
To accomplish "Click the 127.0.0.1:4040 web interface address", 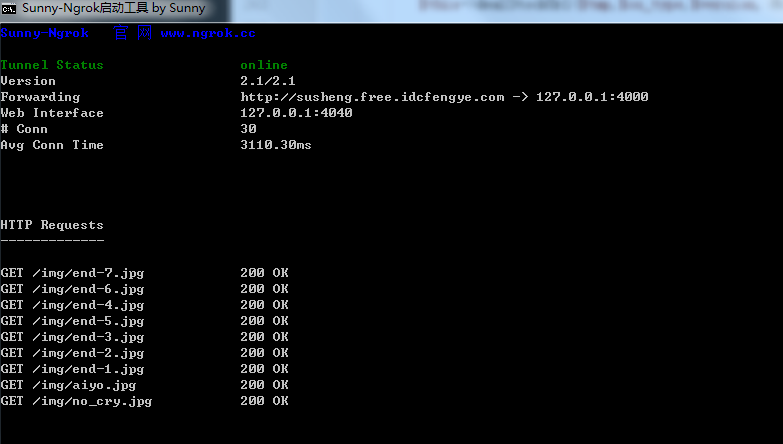I will [296, 113].
